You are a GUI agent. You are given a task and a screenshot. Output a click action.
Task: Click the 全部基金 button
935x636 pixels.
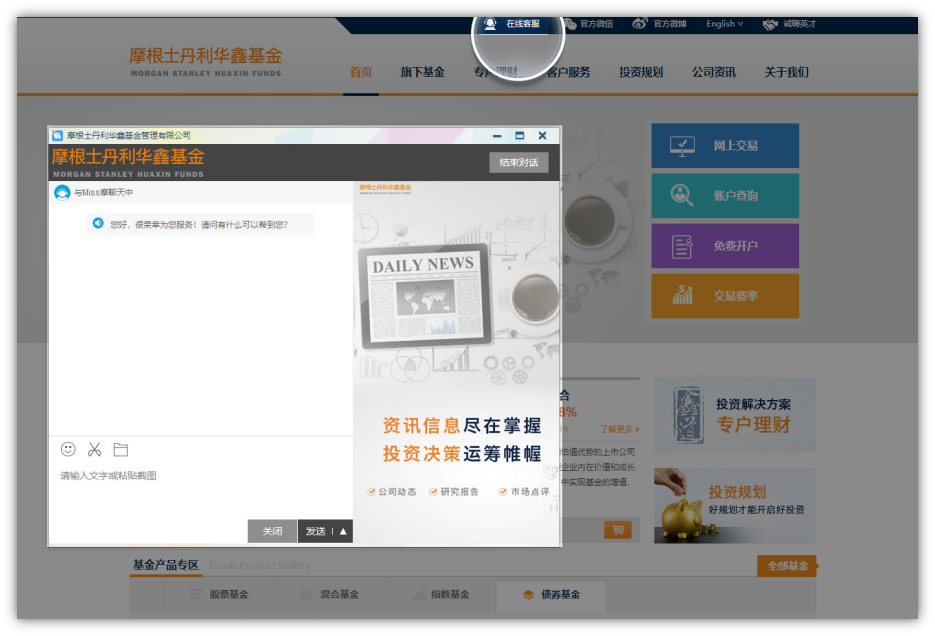788,566
